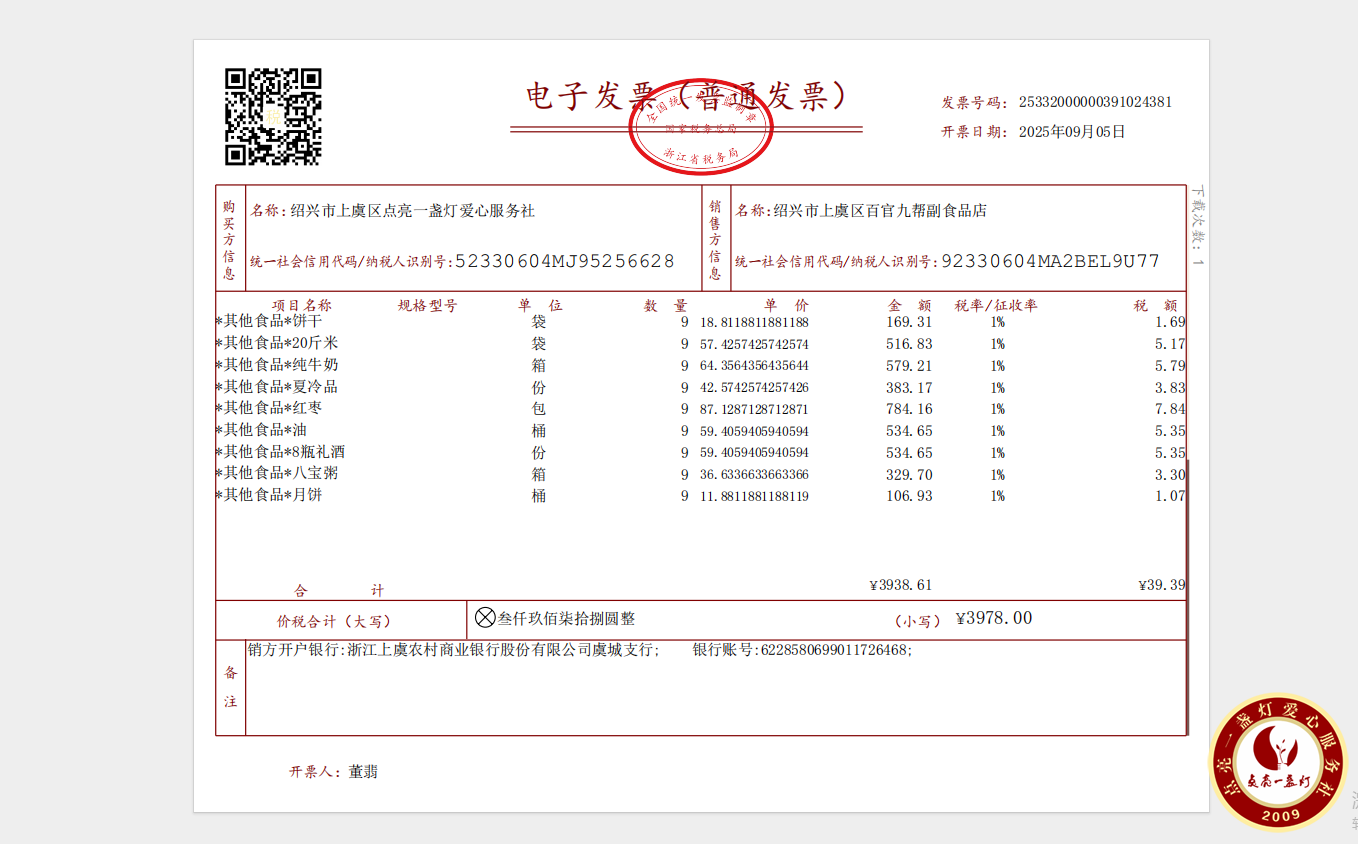
Task: Click seller name 绍兴市上虞区百官九帮副食品店
Action: [881, 211]
